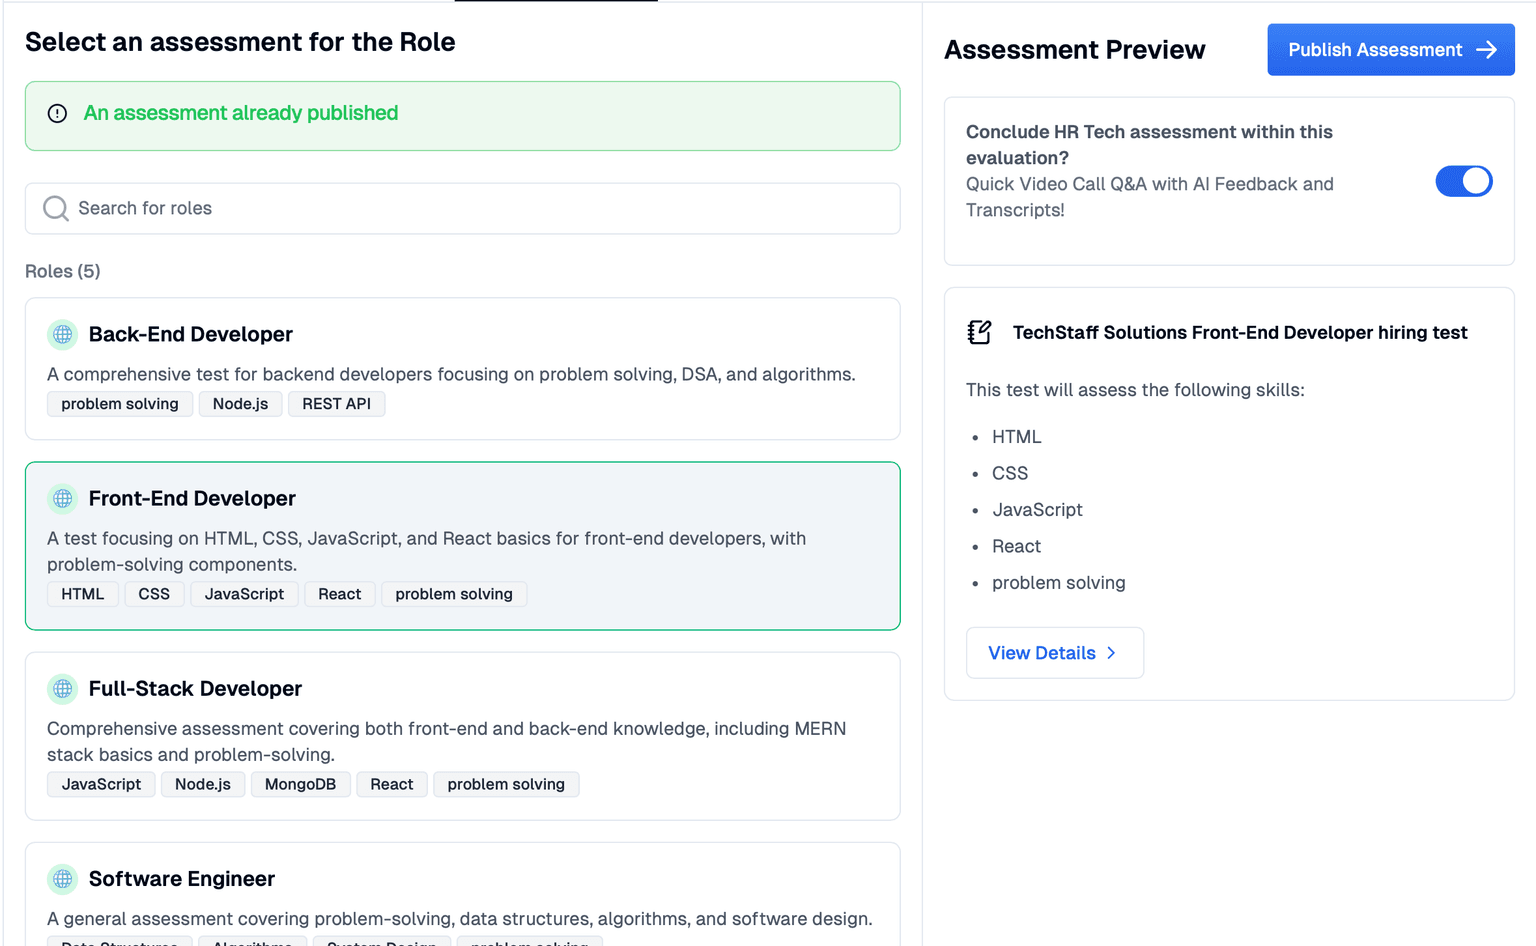
Task: Choose the Software Engineer role card
Action: 463,894
